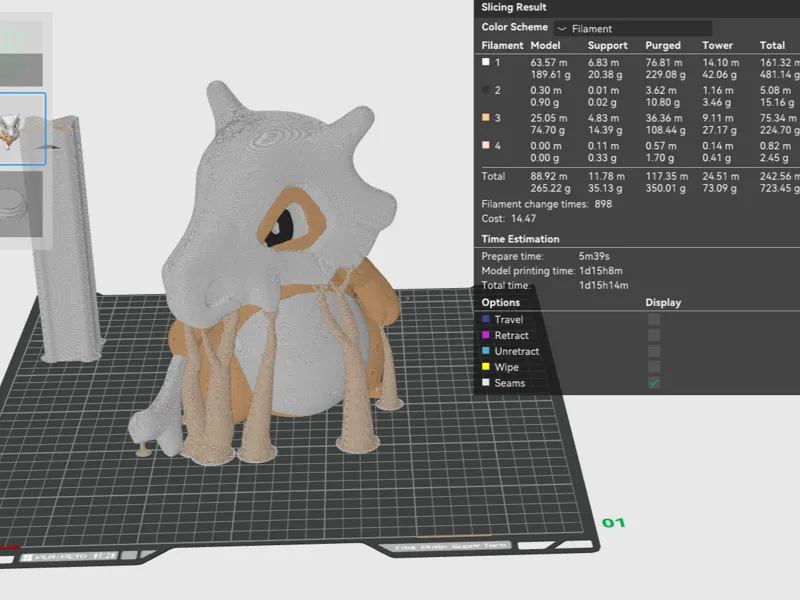Screen dimensions: 800x600
Task: Click the Purged column header
Action: coord(663,45)
